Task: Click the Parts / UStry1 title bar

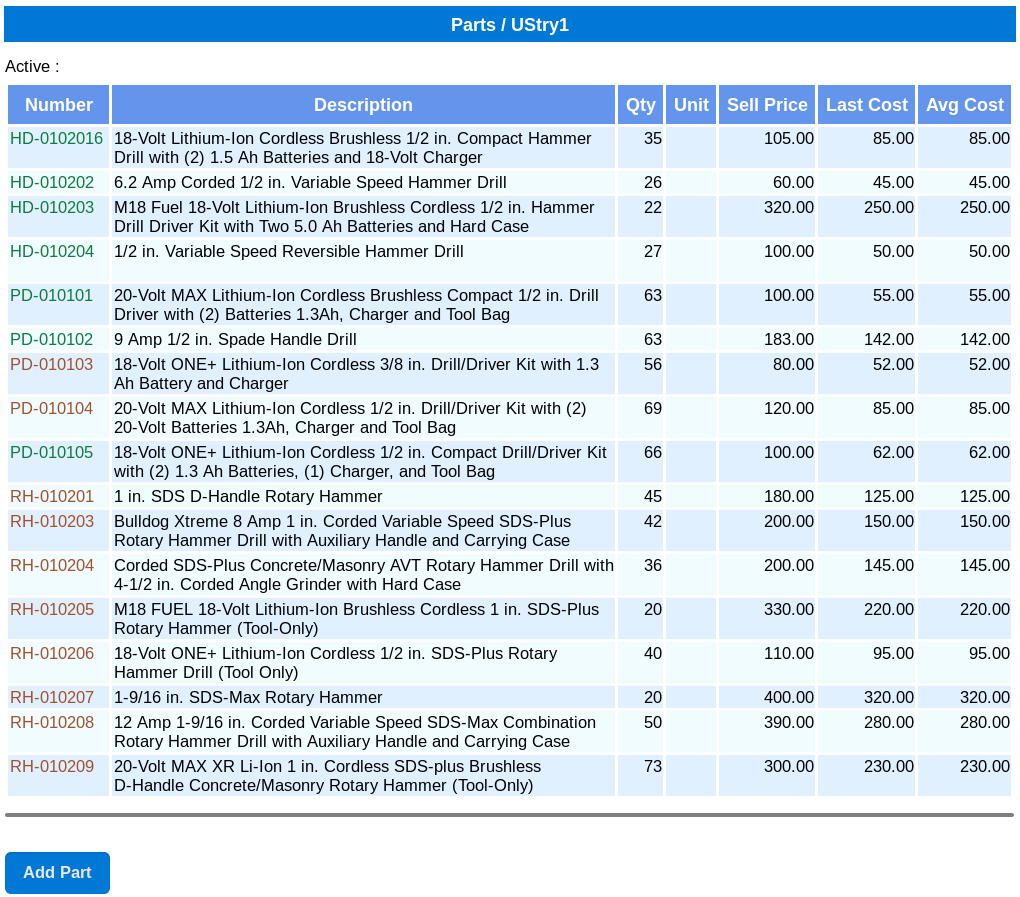Action: pyautogui.click(x=510, y=25)
